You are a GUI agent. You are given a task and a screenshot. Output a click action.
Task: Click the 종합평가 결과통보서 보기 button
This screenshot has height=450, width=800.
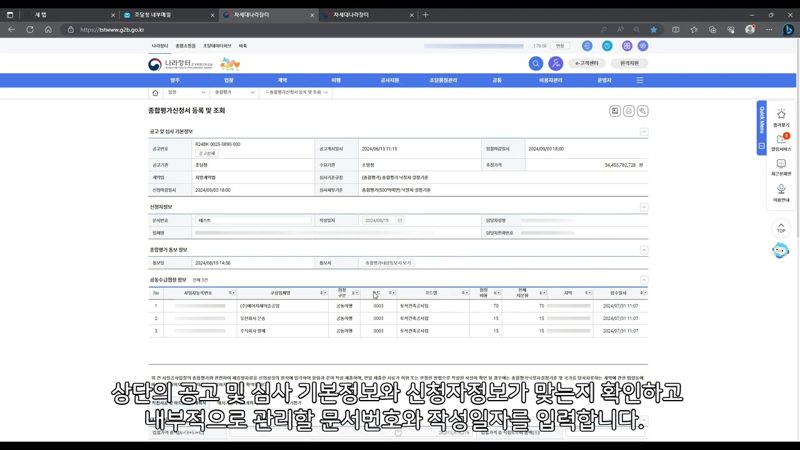tap(388, 263)
